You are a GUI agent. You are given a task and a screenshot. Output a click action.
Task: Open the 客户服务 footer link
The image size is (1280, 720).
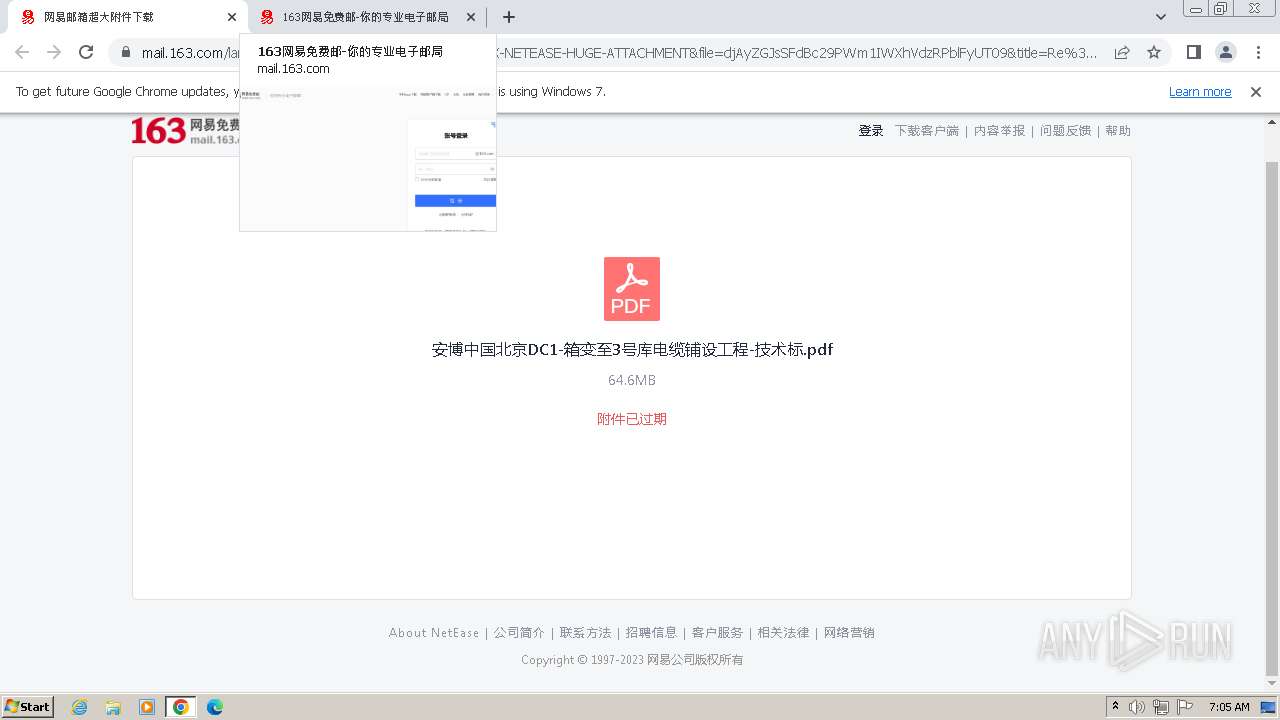point(717,633)
